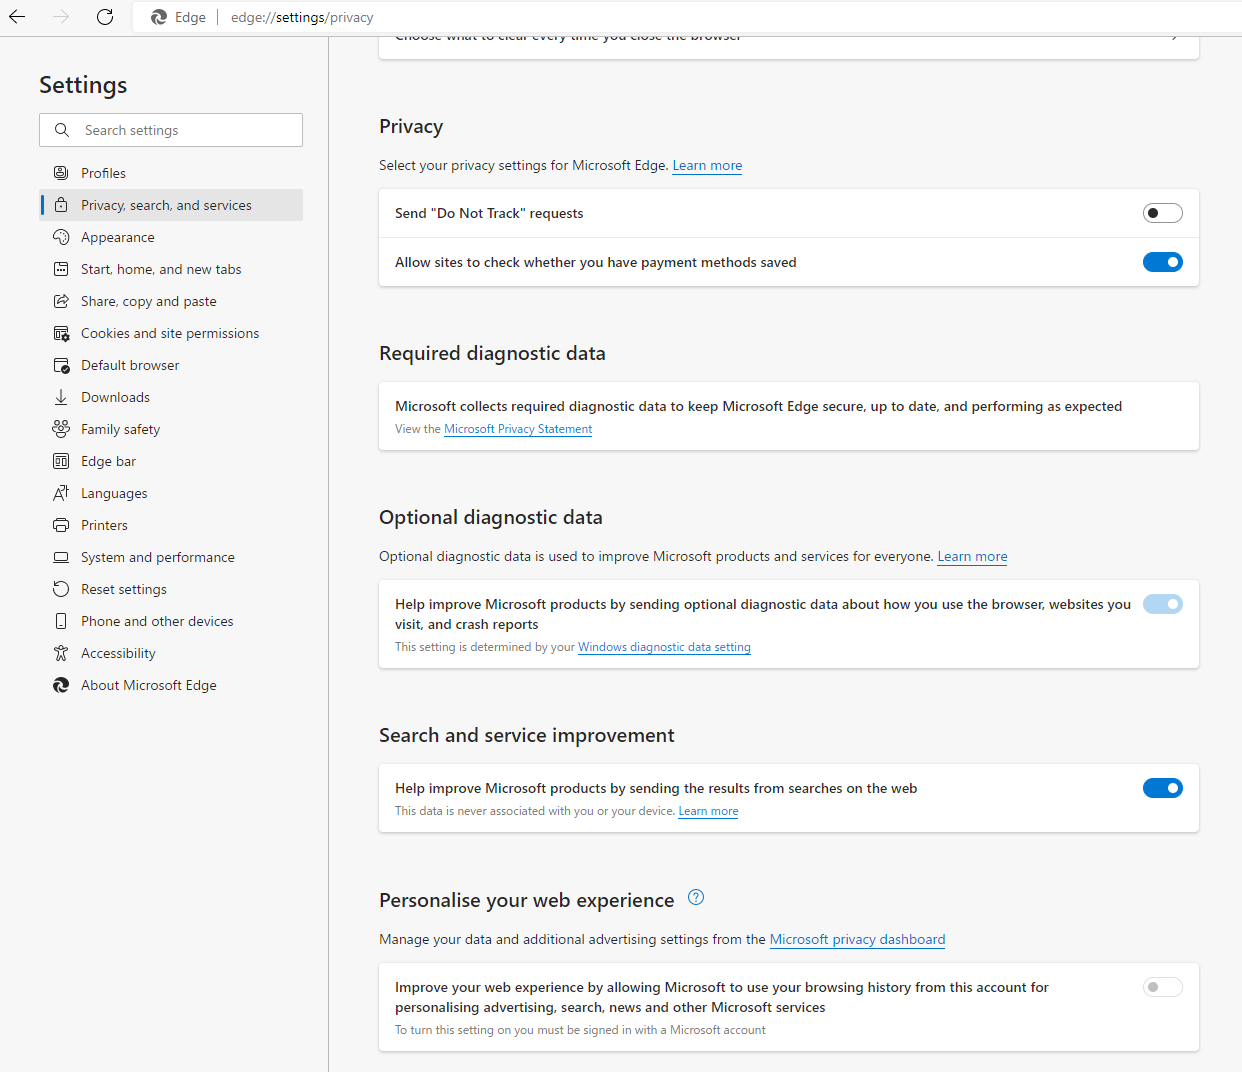Click the magnifier icon in Search settings
1242x1072 pixels.
(62, 130)
